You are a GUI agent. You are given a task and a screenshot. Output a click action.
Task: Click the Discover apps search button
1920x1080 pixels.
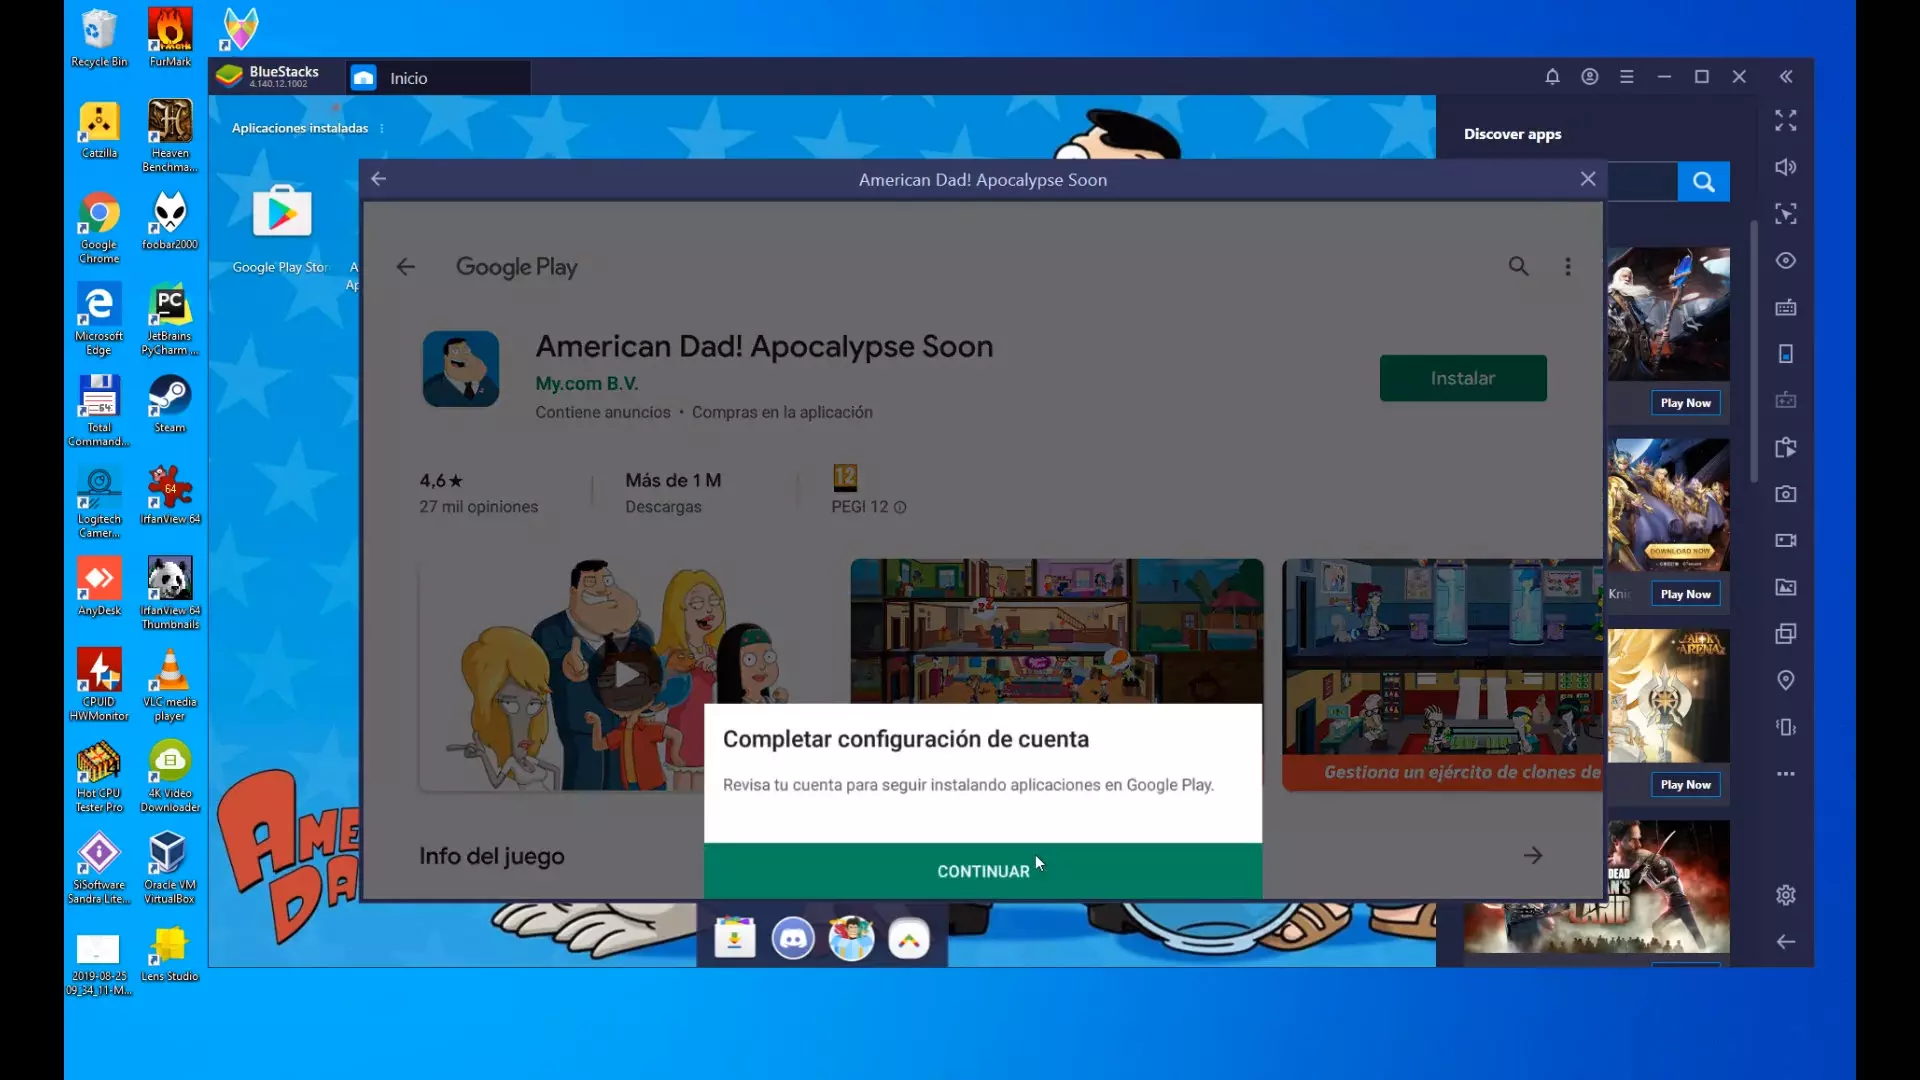click(x=1703, y=182)
